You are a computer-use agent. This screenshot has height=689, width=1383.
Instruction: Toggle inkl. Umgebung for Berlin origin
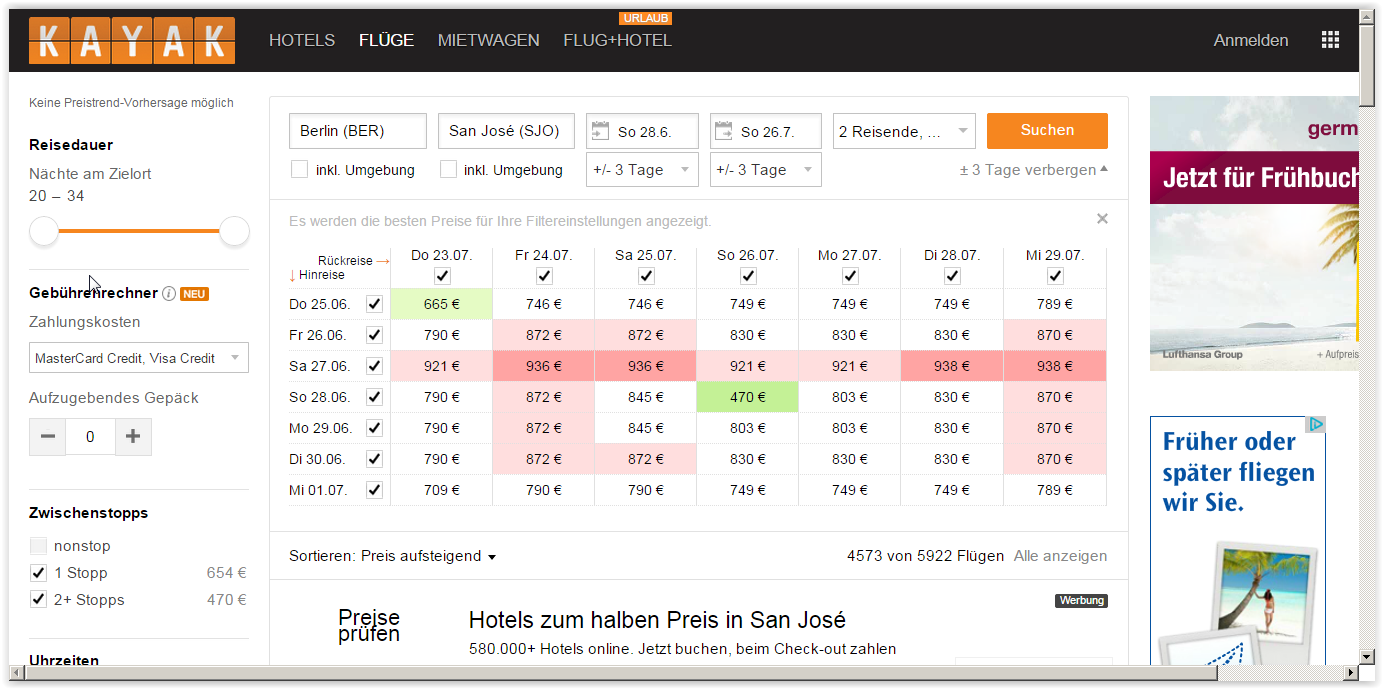coord(299,170)
